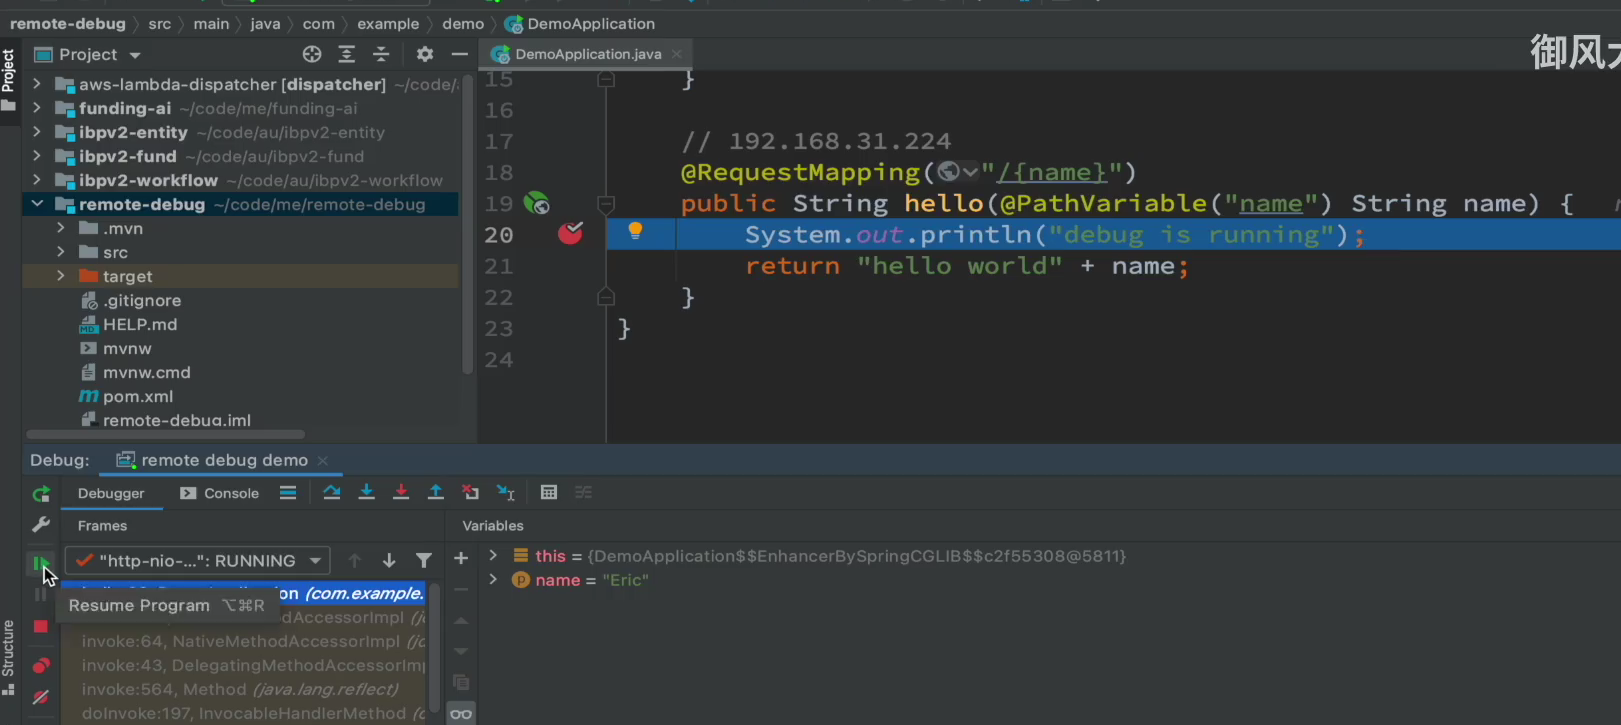The image size is (1621, 725).
Task: Expand ibpv2-entity project node
Action: coord(37,132)
